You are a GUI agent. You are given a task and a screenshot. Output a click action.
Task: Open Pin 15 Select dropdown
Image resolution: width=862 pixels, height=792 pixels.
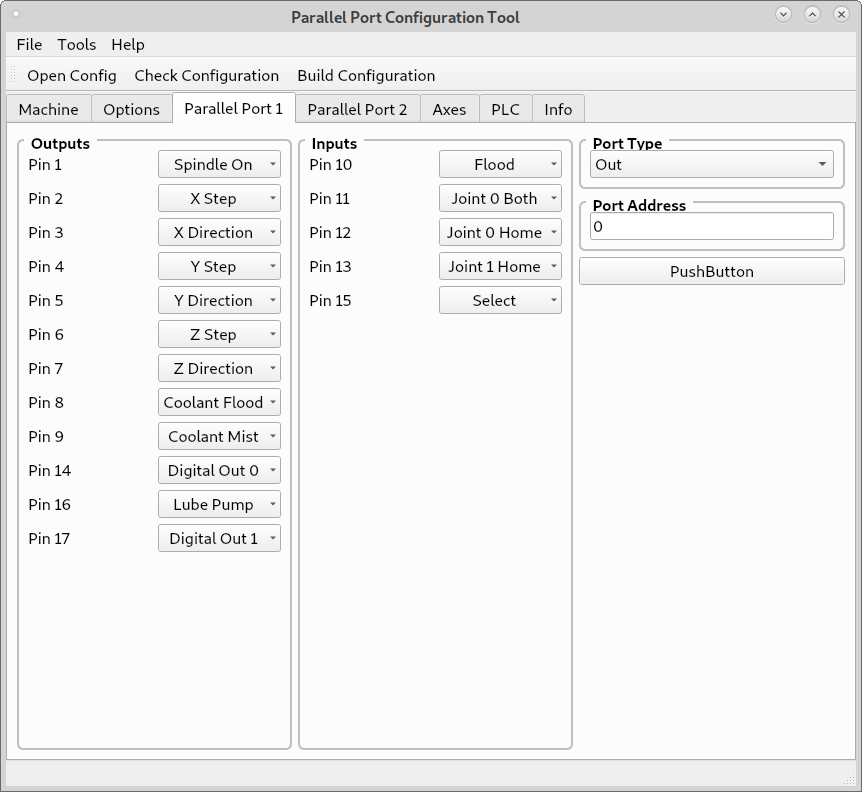pyautogui.click(x=500, y=301)
